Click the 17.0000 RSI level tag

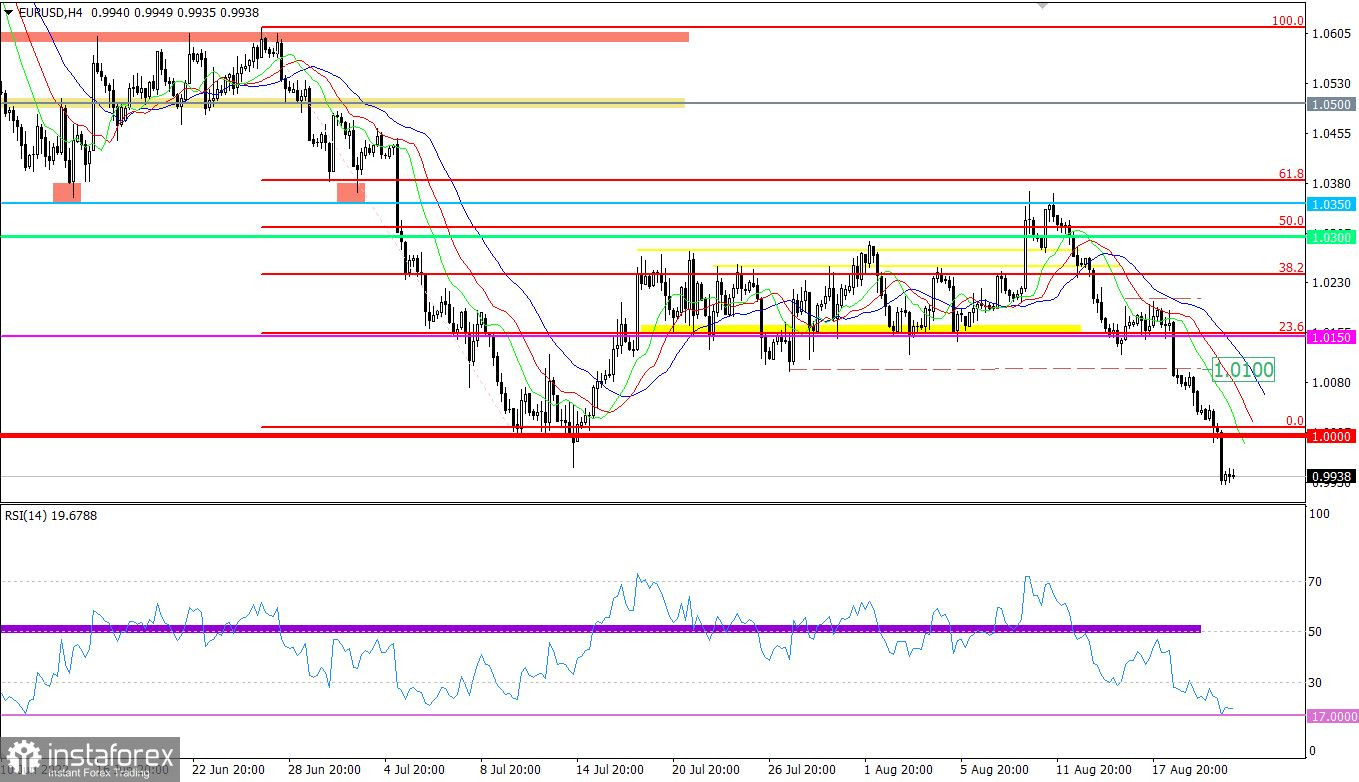[1333, 716]
